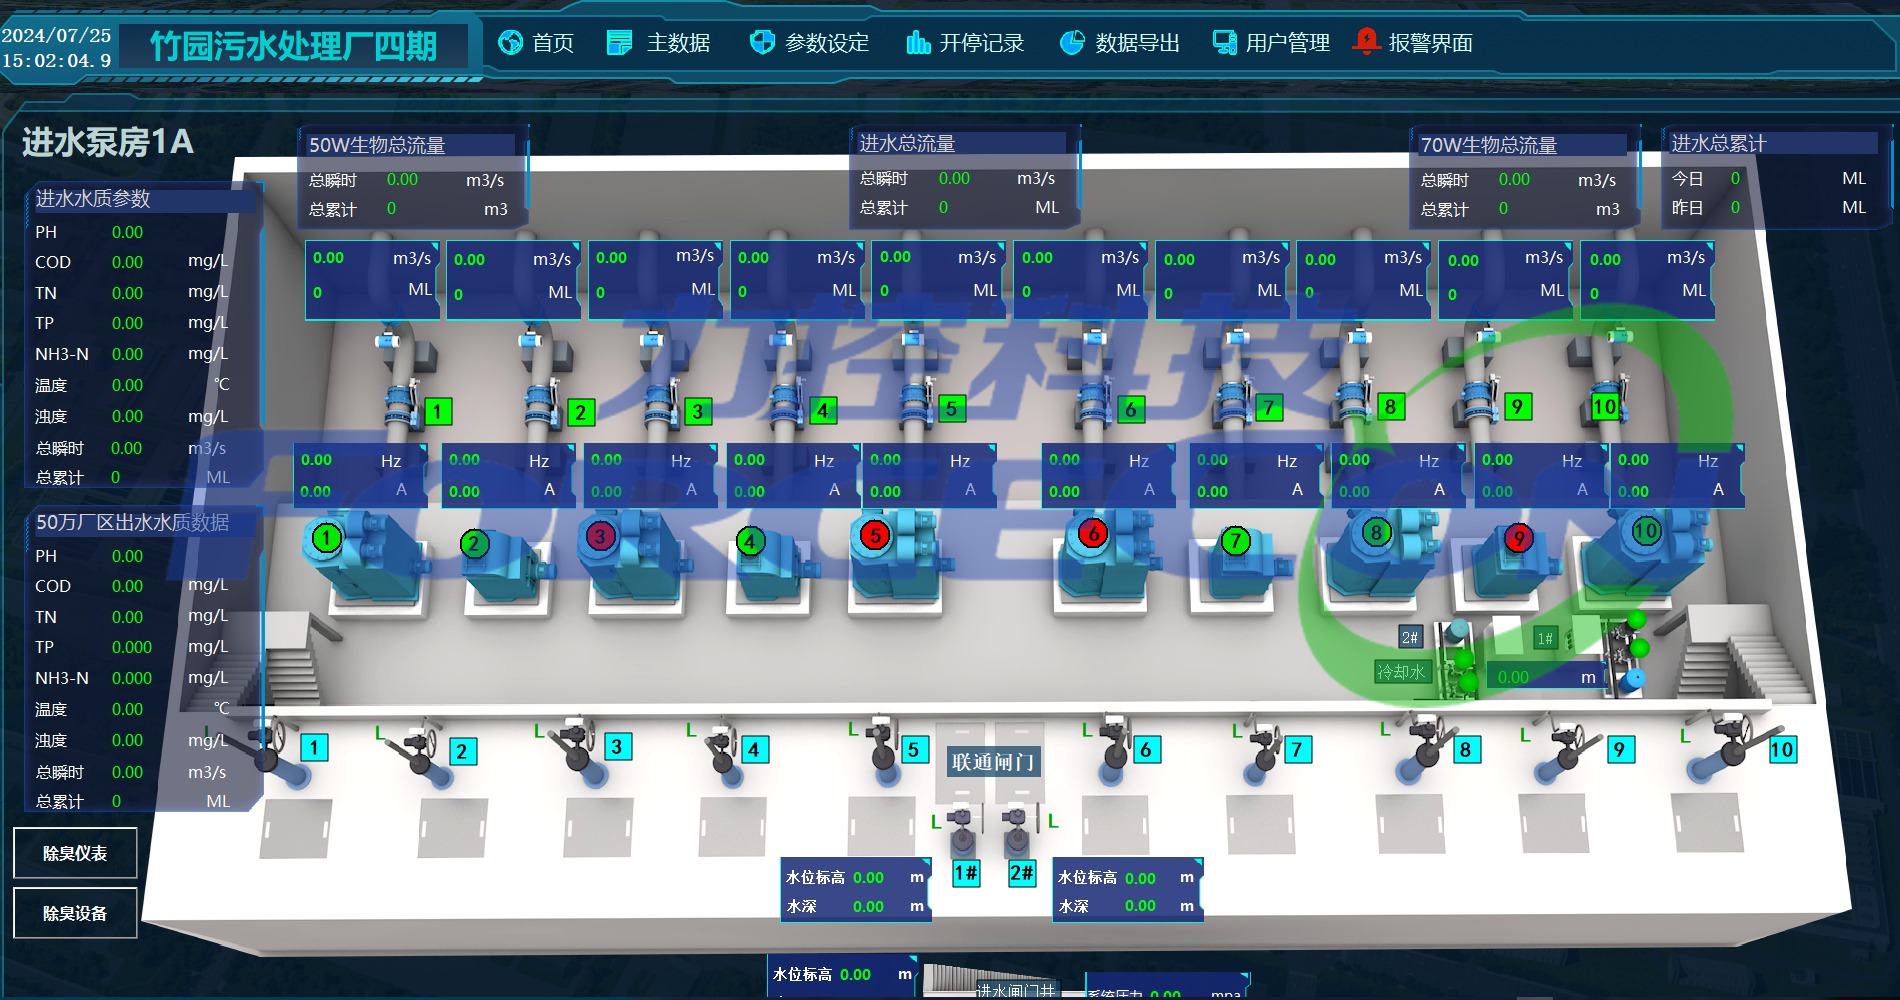Click the first pump flow m3/s panel
Viewport: 1900px width, 1000px height.
(373, 280)
